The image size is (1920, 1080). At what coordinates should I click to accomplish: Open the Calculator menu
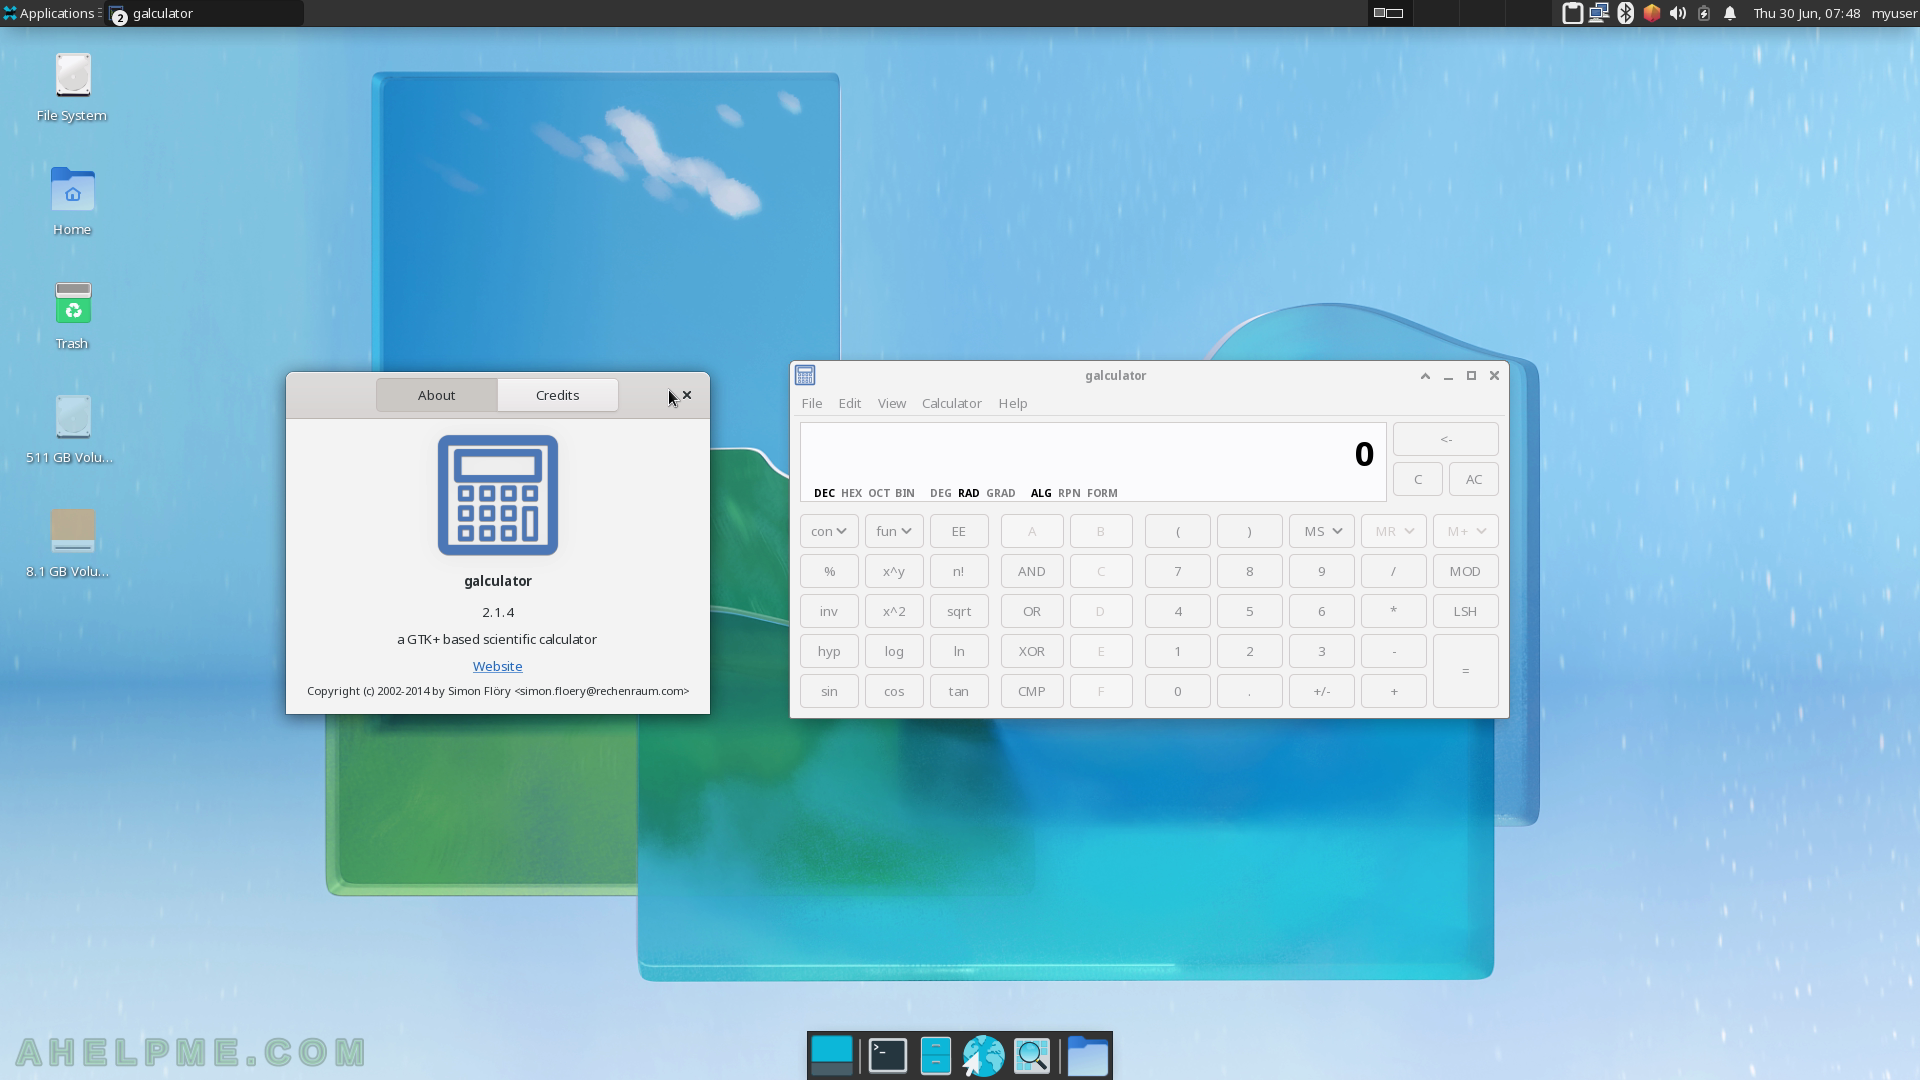pos(952,403)
